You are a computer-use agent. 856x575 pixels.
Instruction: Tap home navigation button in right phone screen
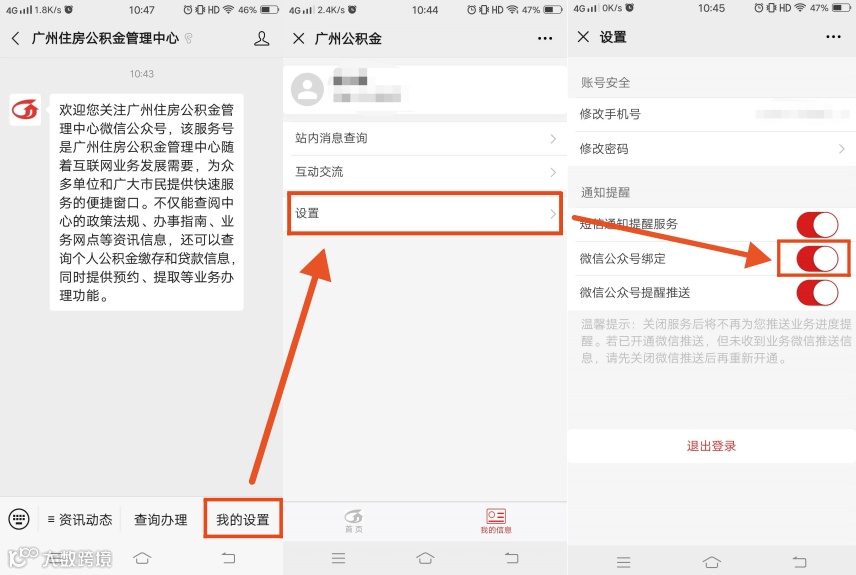(711, 562)
